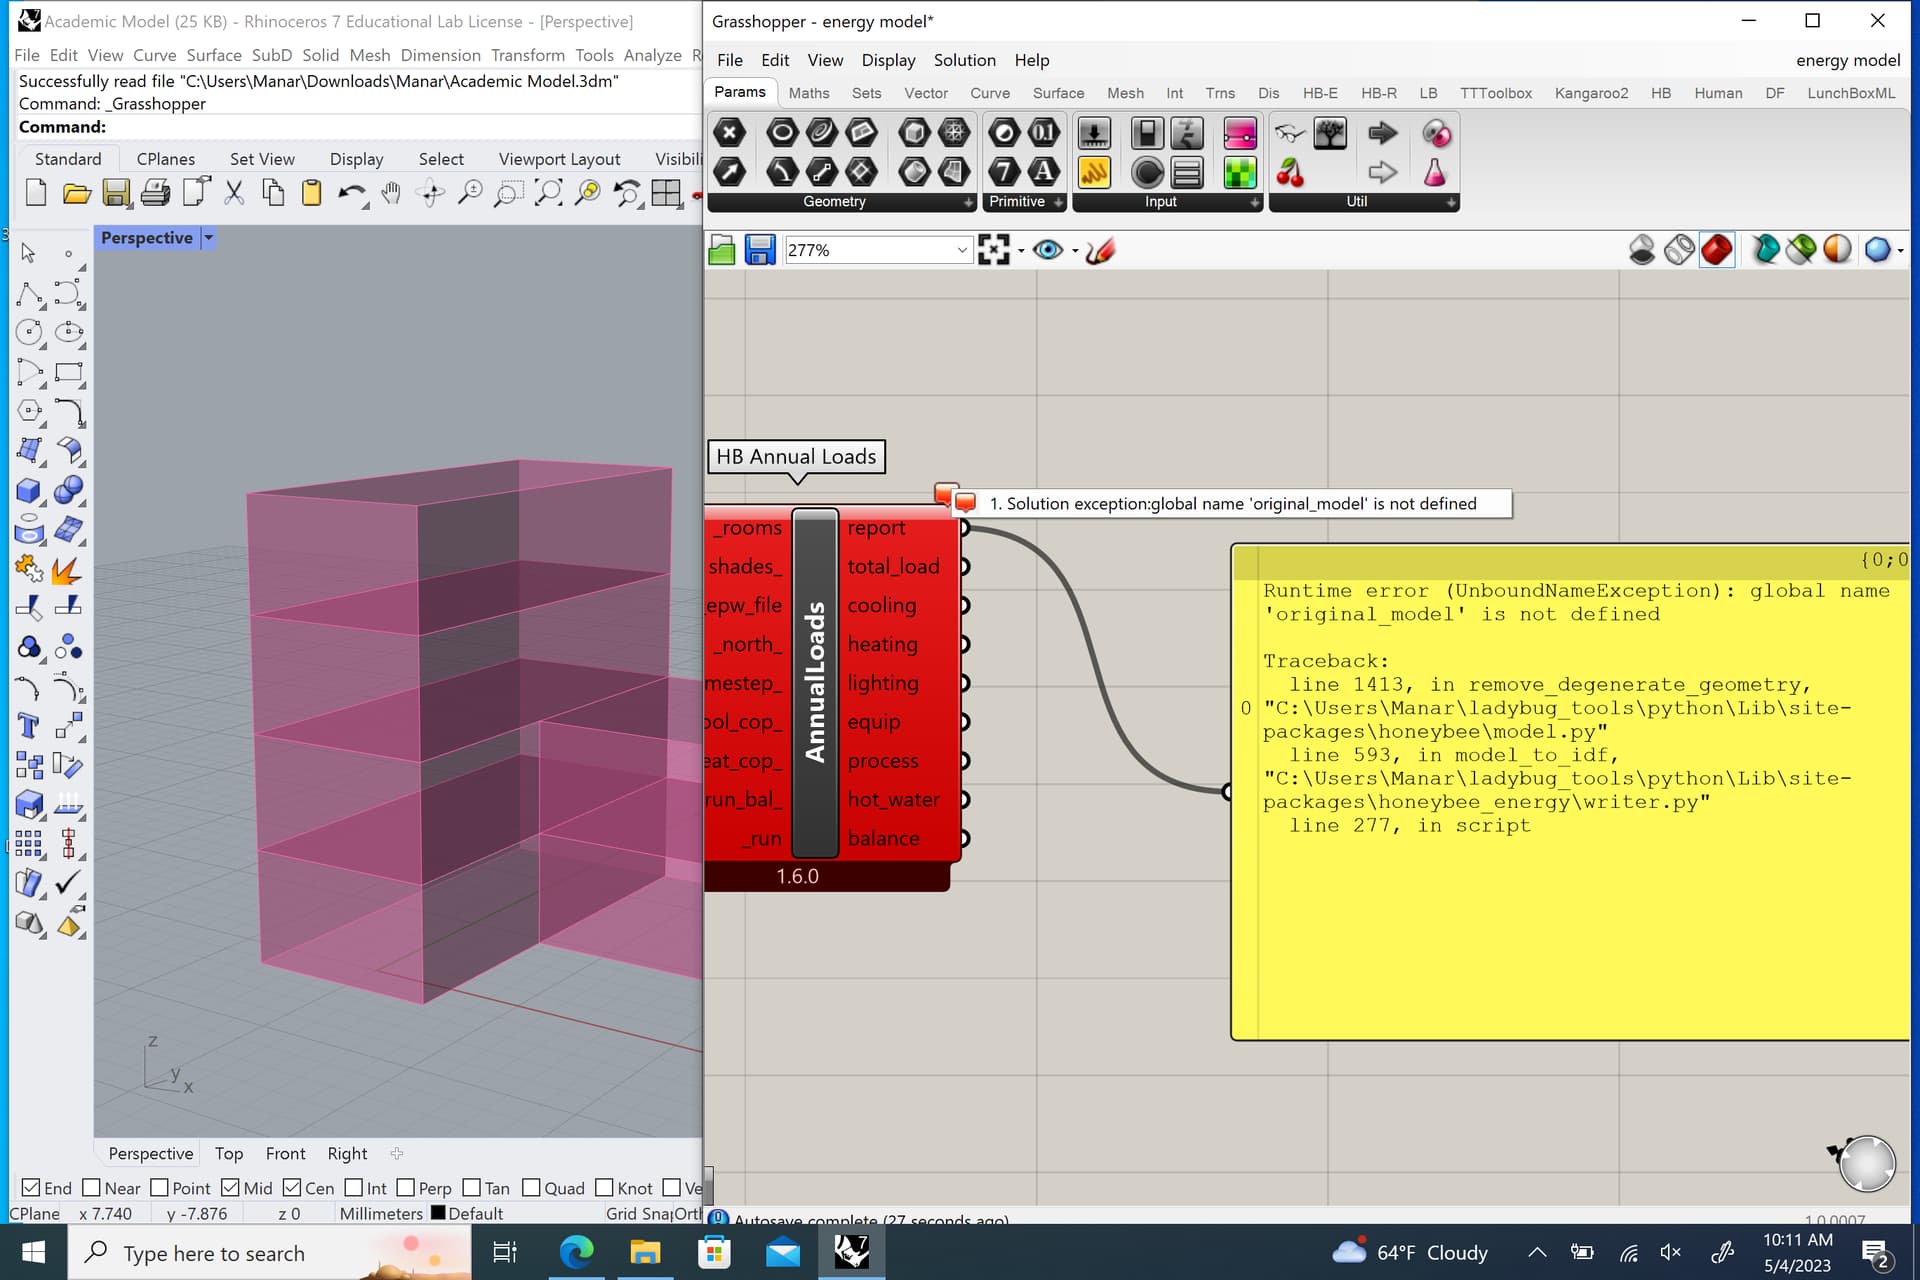Viewport: 1920px width, 1280px height.
Task: Open the 277% zoom level dropdown
Action: 961,250
